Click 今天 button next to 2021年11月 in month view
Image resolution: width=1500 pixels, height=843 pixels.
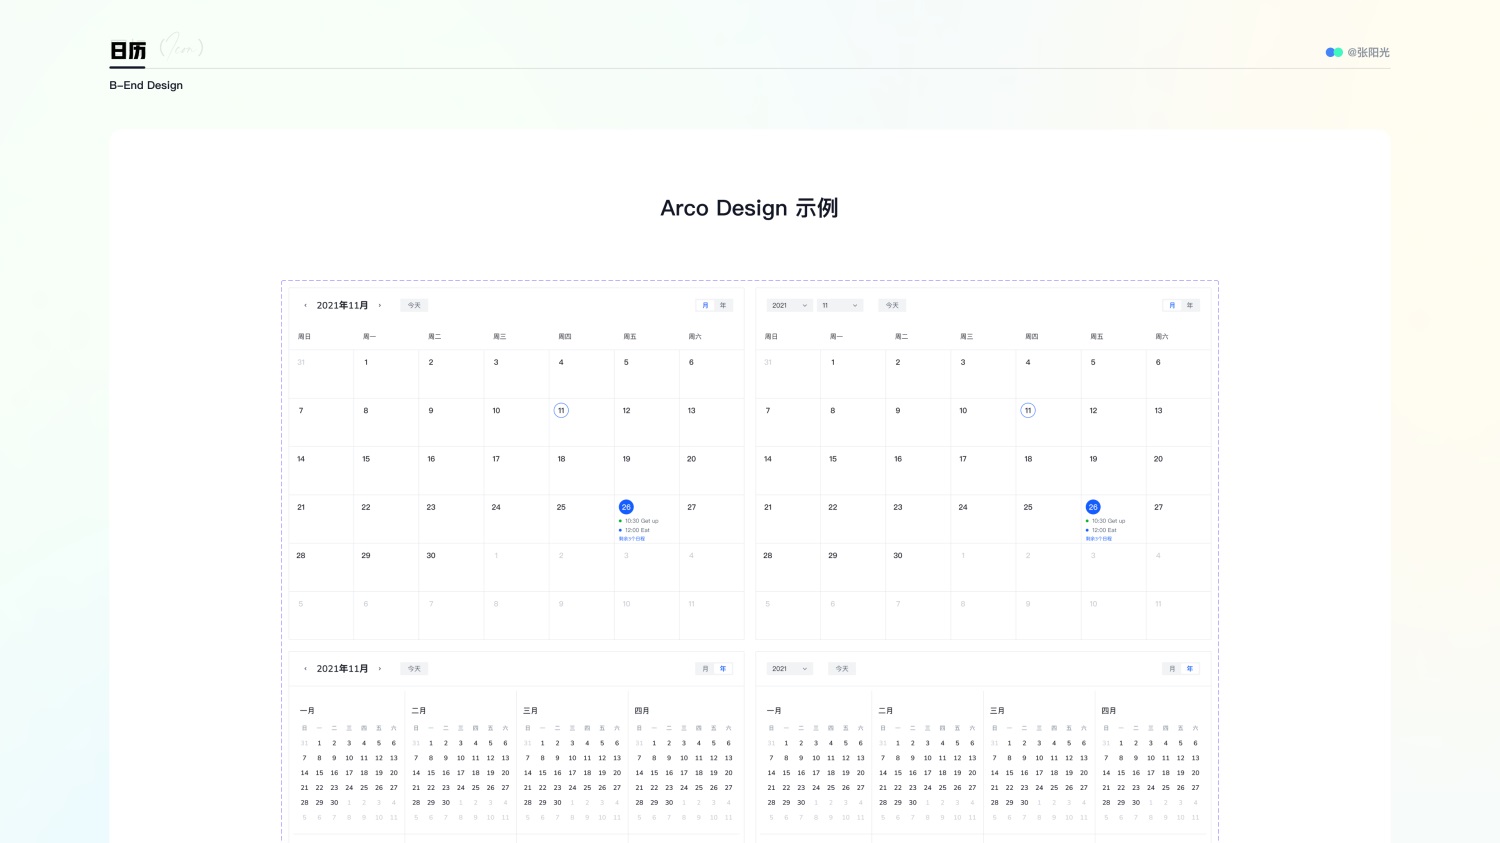pyautogui.click(x=414, y=305)
